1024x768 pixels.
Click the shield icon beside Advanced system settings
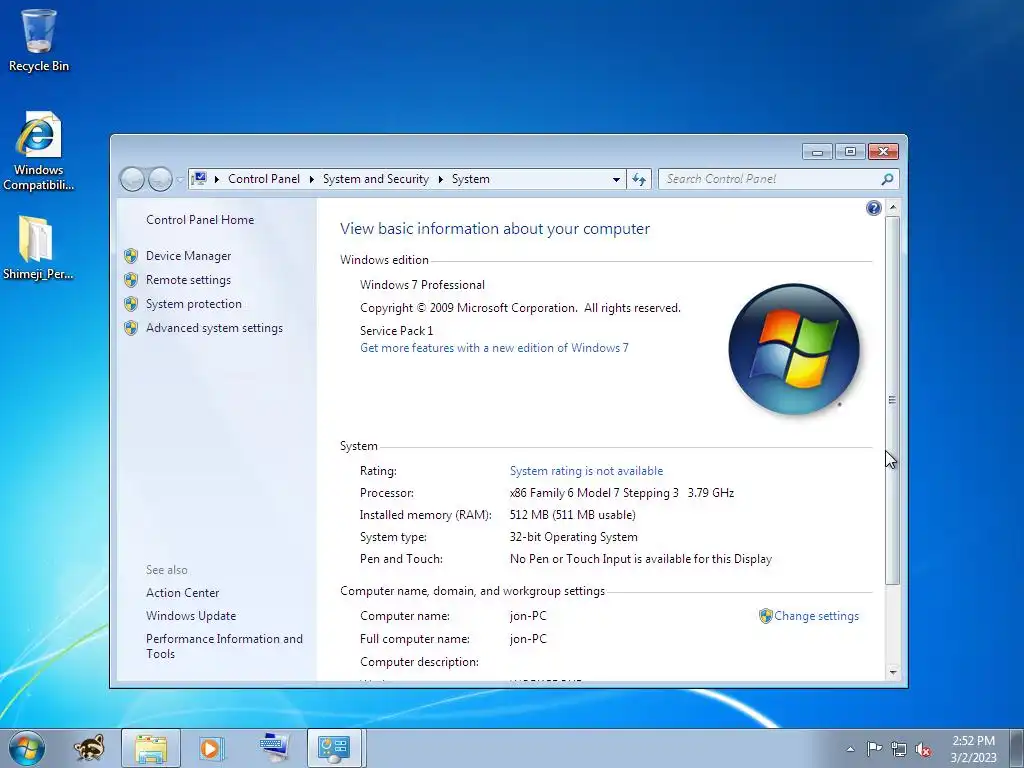[x=131, y=328]
